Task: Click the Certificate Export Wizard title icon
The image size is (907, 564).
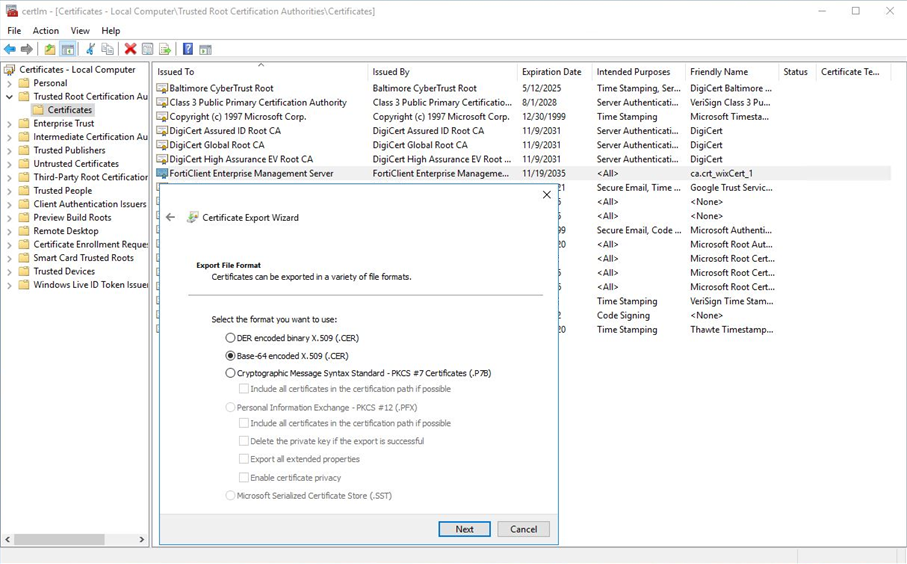Action: (193, 218)
